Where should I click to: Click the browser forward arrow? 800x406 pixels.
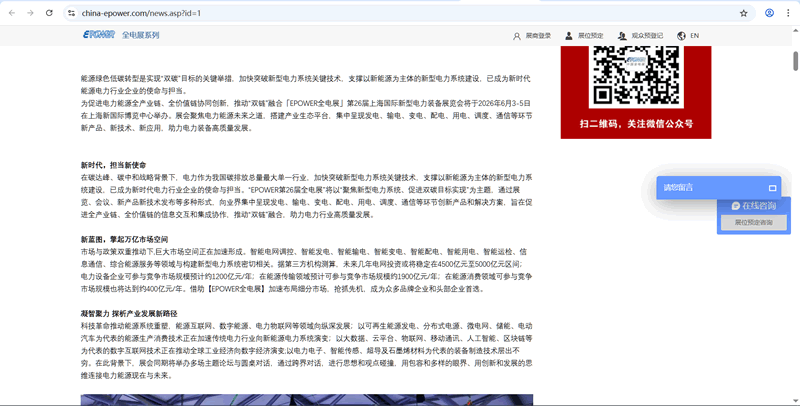click(x=30, y=13)
